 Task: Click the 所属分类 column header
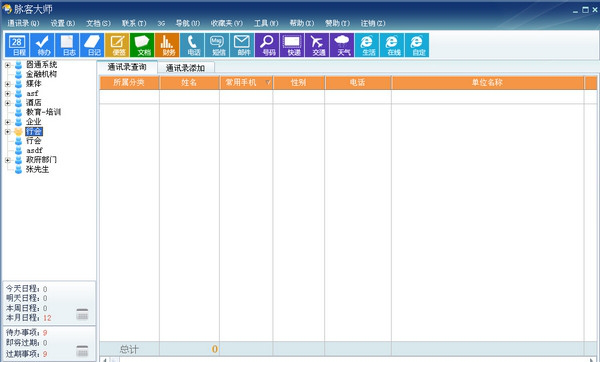tap(129, 83)
